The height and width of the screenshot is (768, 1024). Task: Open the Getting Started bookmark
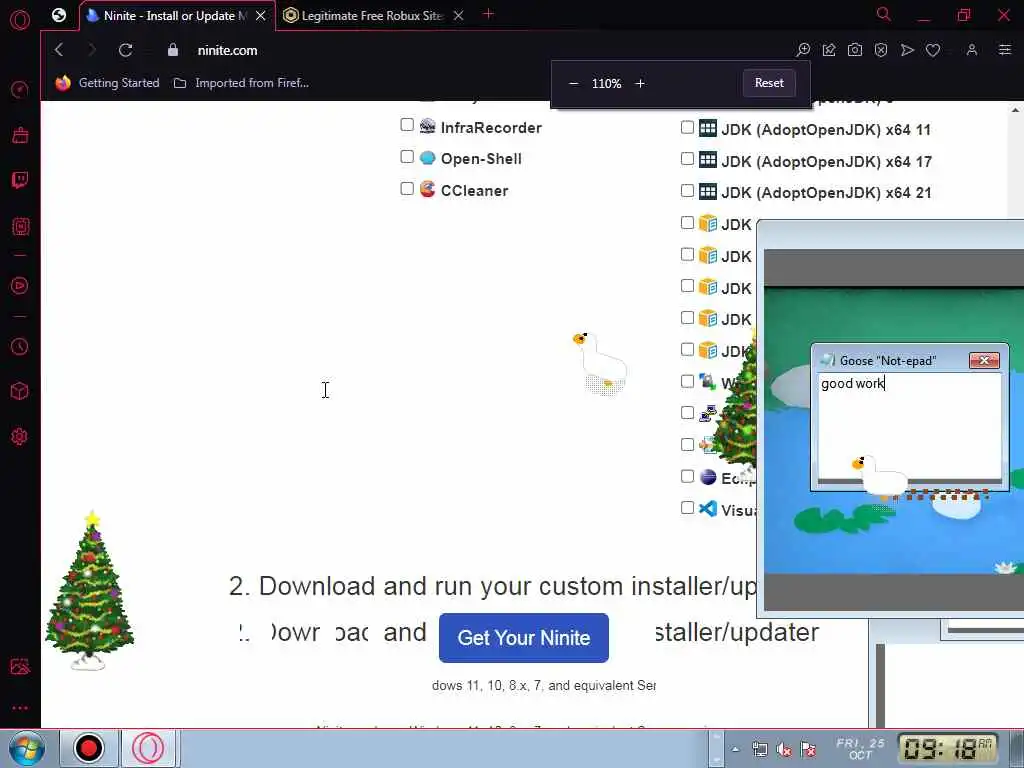pyautogui.click(x=108, y=83)
